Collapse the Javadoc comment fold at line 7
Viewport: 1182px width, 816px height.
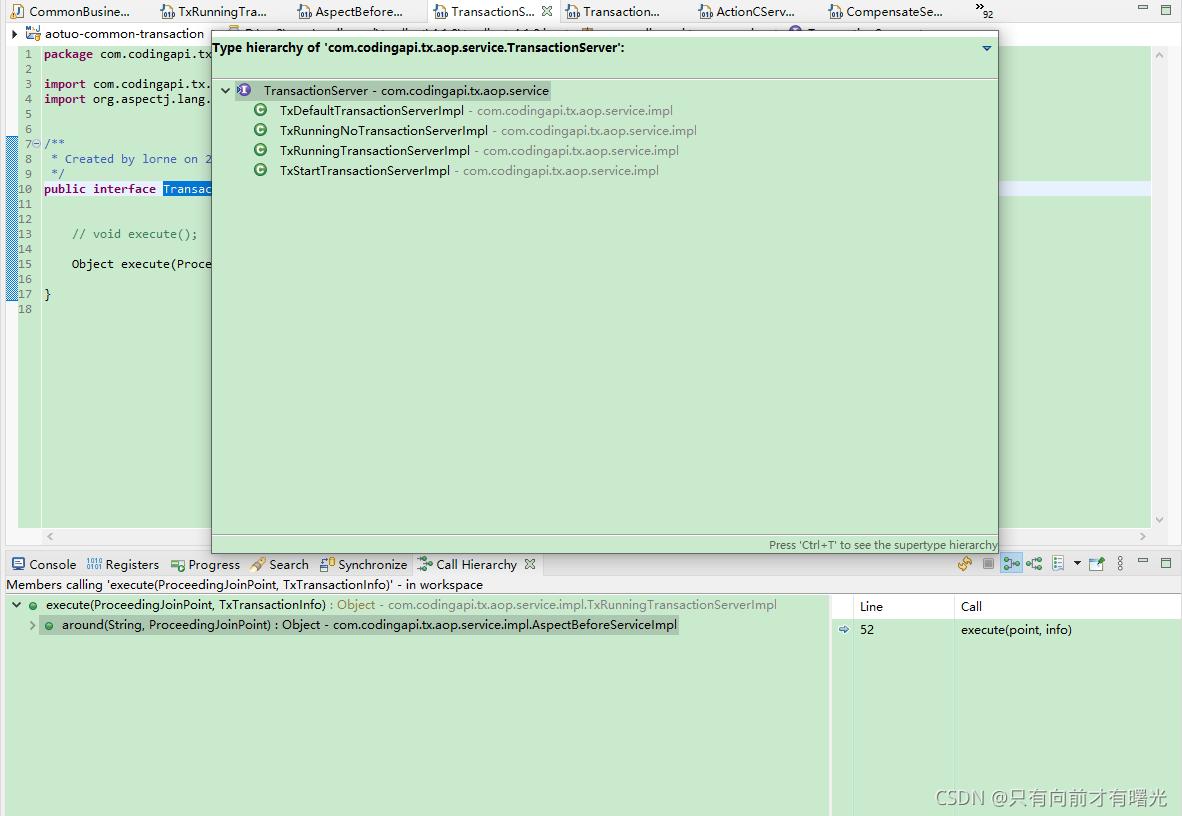pyautogui.click(x=37, y=143)
